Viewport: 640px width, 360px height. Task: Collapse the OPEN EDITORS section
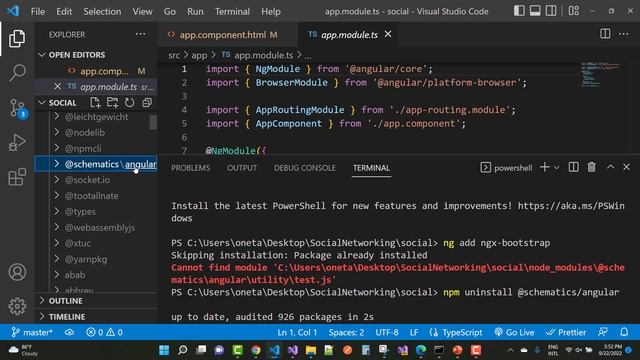pyautogui.click(x=96, y=55)
